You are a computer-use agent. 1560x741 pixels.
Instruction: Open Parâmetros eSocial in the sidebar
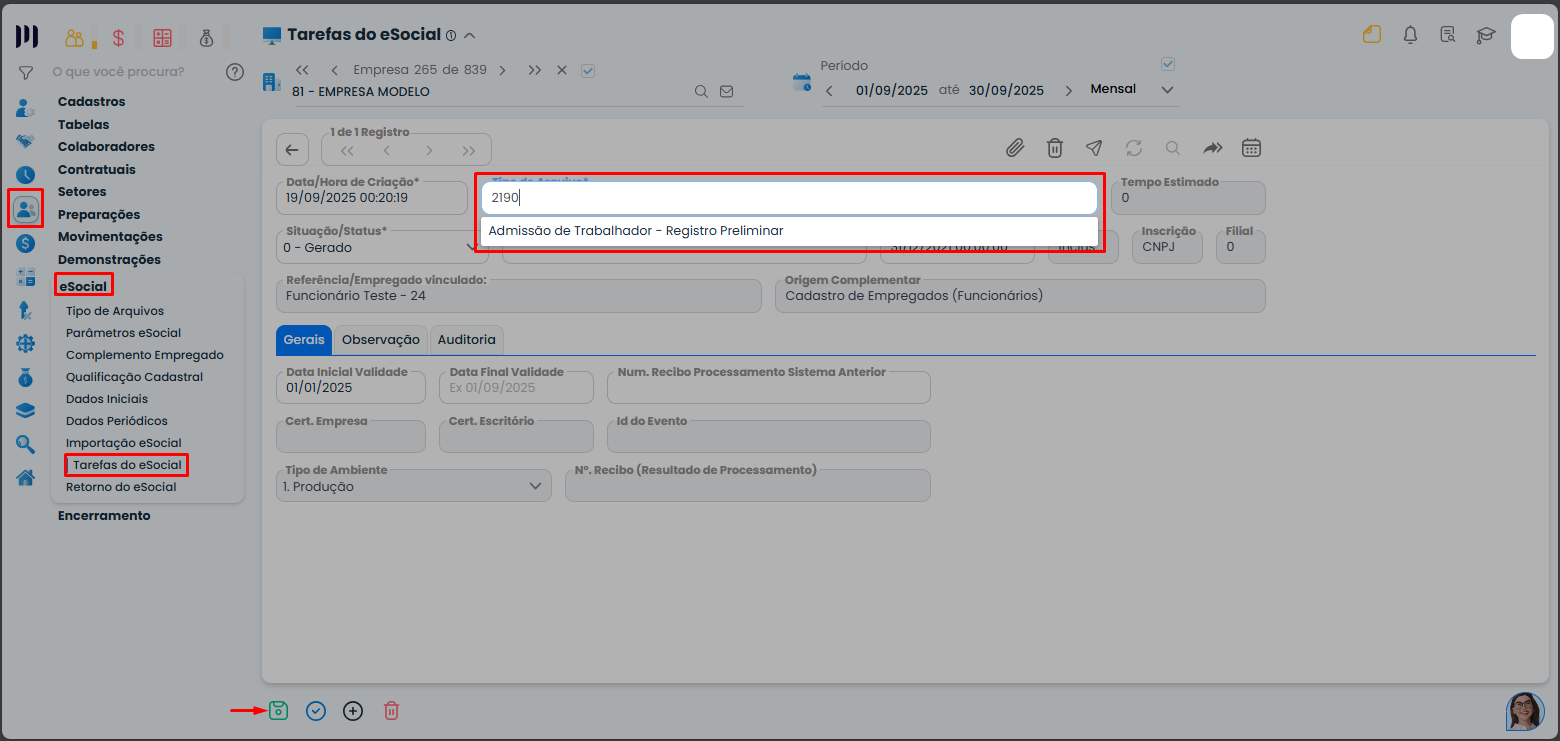(x=123, y=333)
